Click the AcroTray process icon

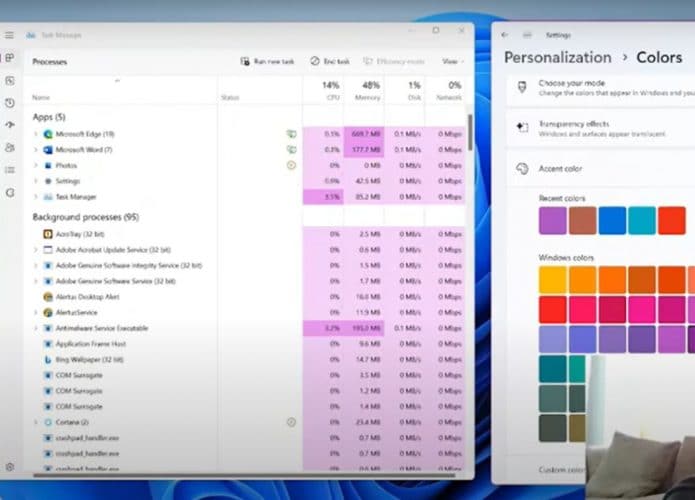coord(48,234)
